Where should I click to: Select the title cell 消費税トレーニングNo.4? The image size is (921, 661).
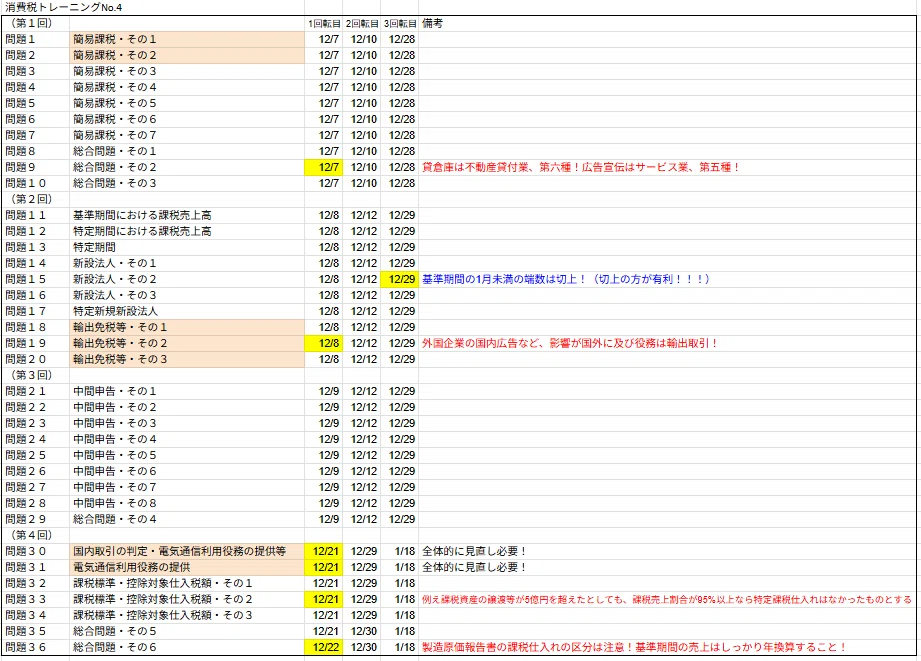(x=63, y=8)
